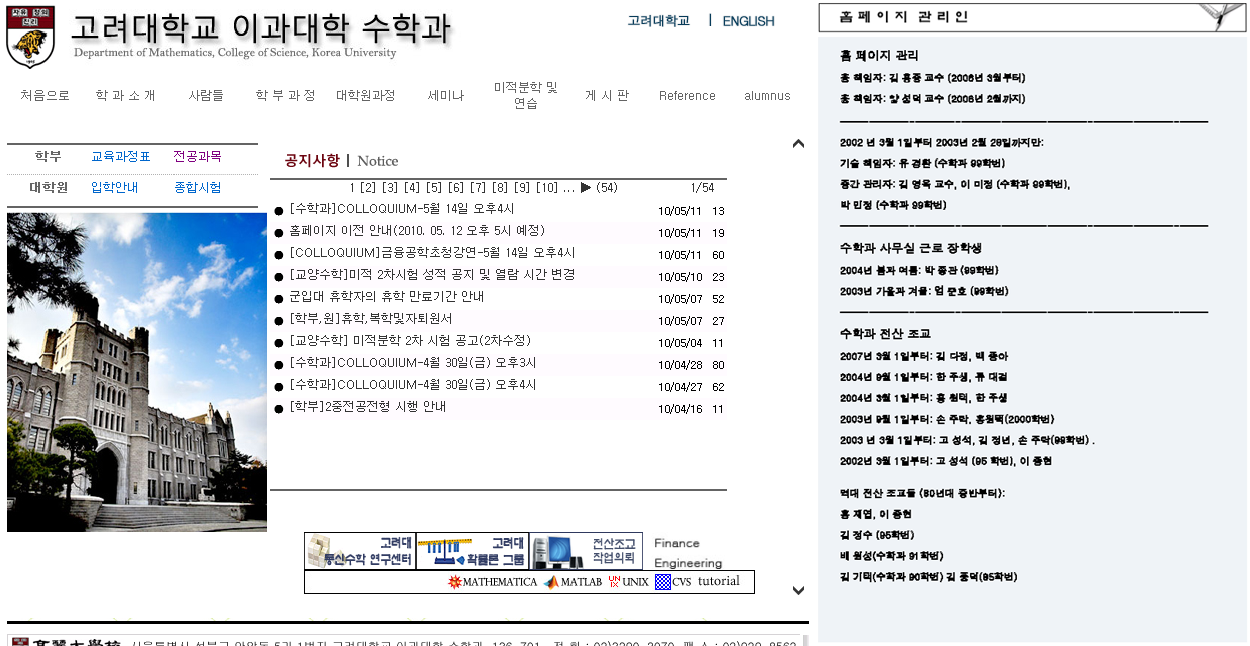Click the campus building photo
The height and width of the screenshot is (646, 1250).
point(137,372)
